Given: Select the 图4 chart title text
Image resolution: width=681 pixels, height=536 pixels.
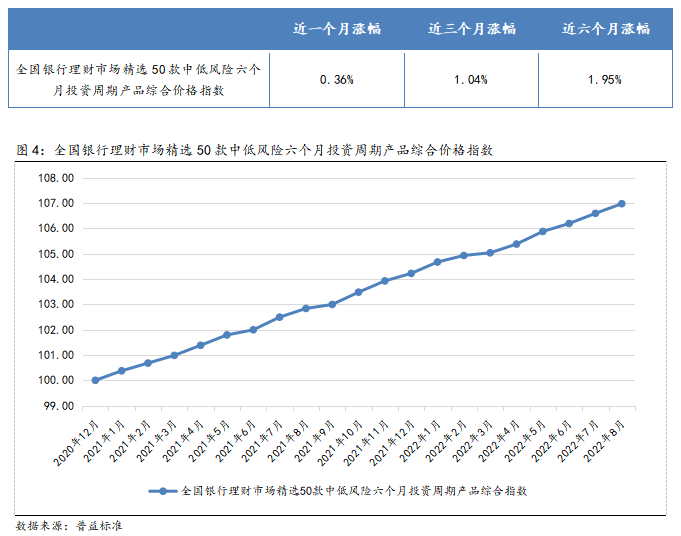Looking at the screenshot, I should [x=255, y=150].
